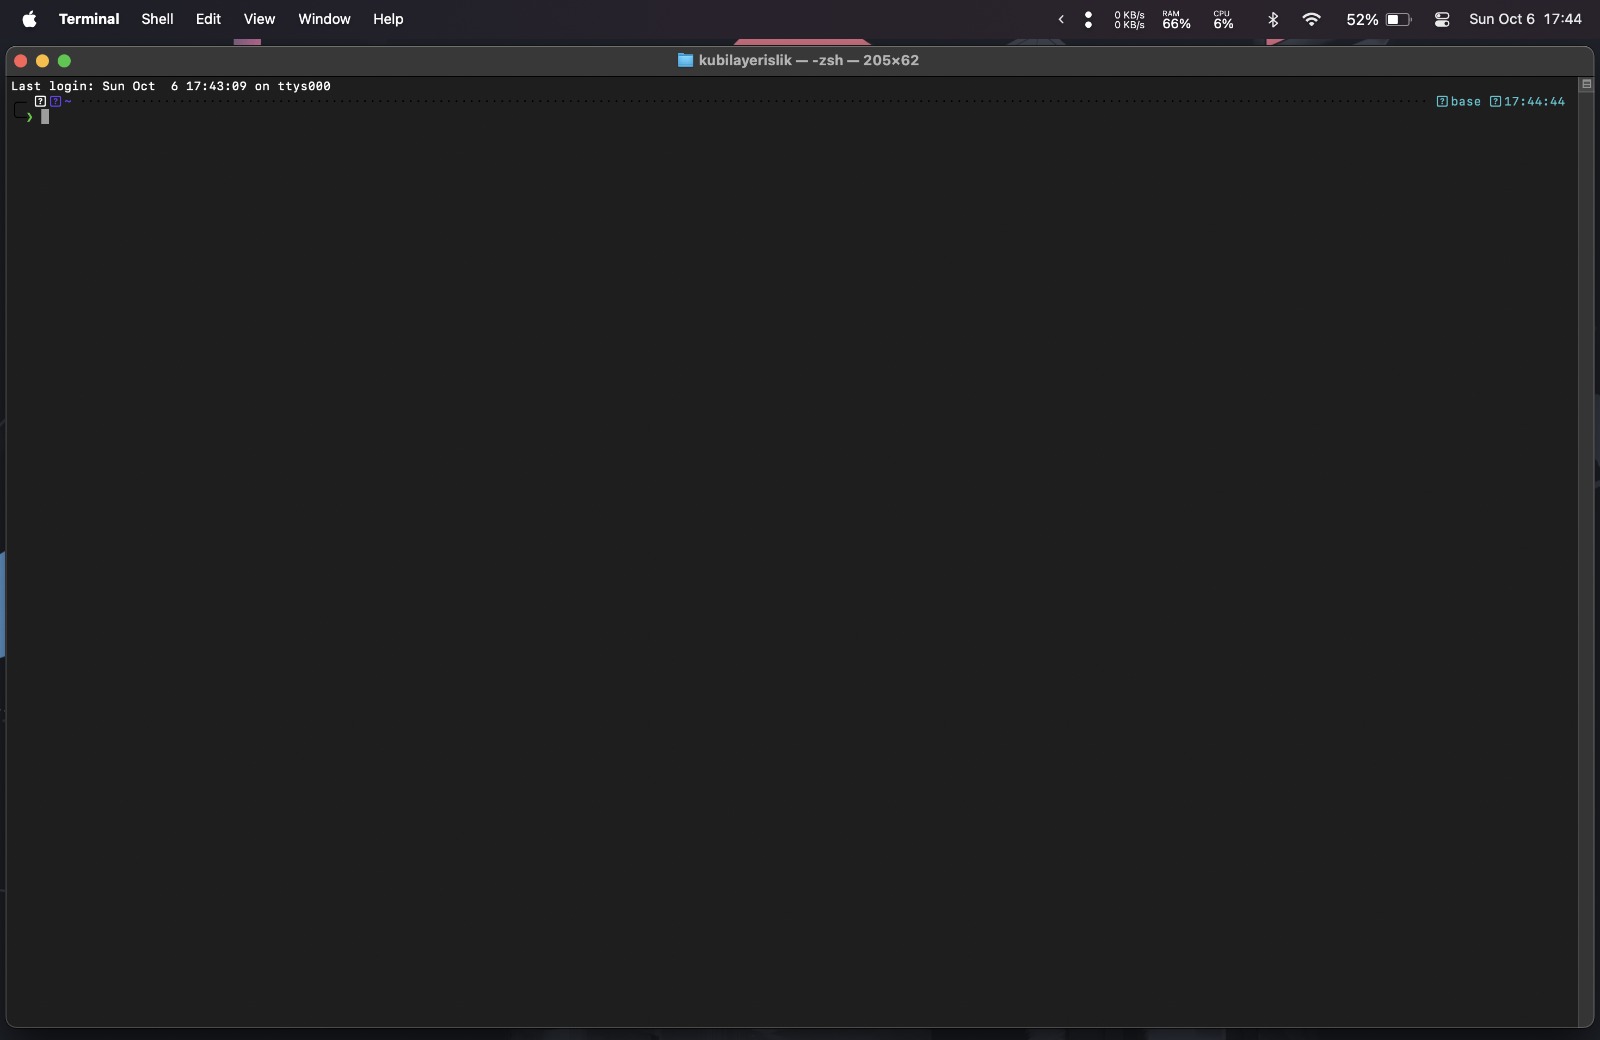Click the vertical dots menu bar icon
The height and width of the screenshot is (1040, 1600).
pos(1088,19)
